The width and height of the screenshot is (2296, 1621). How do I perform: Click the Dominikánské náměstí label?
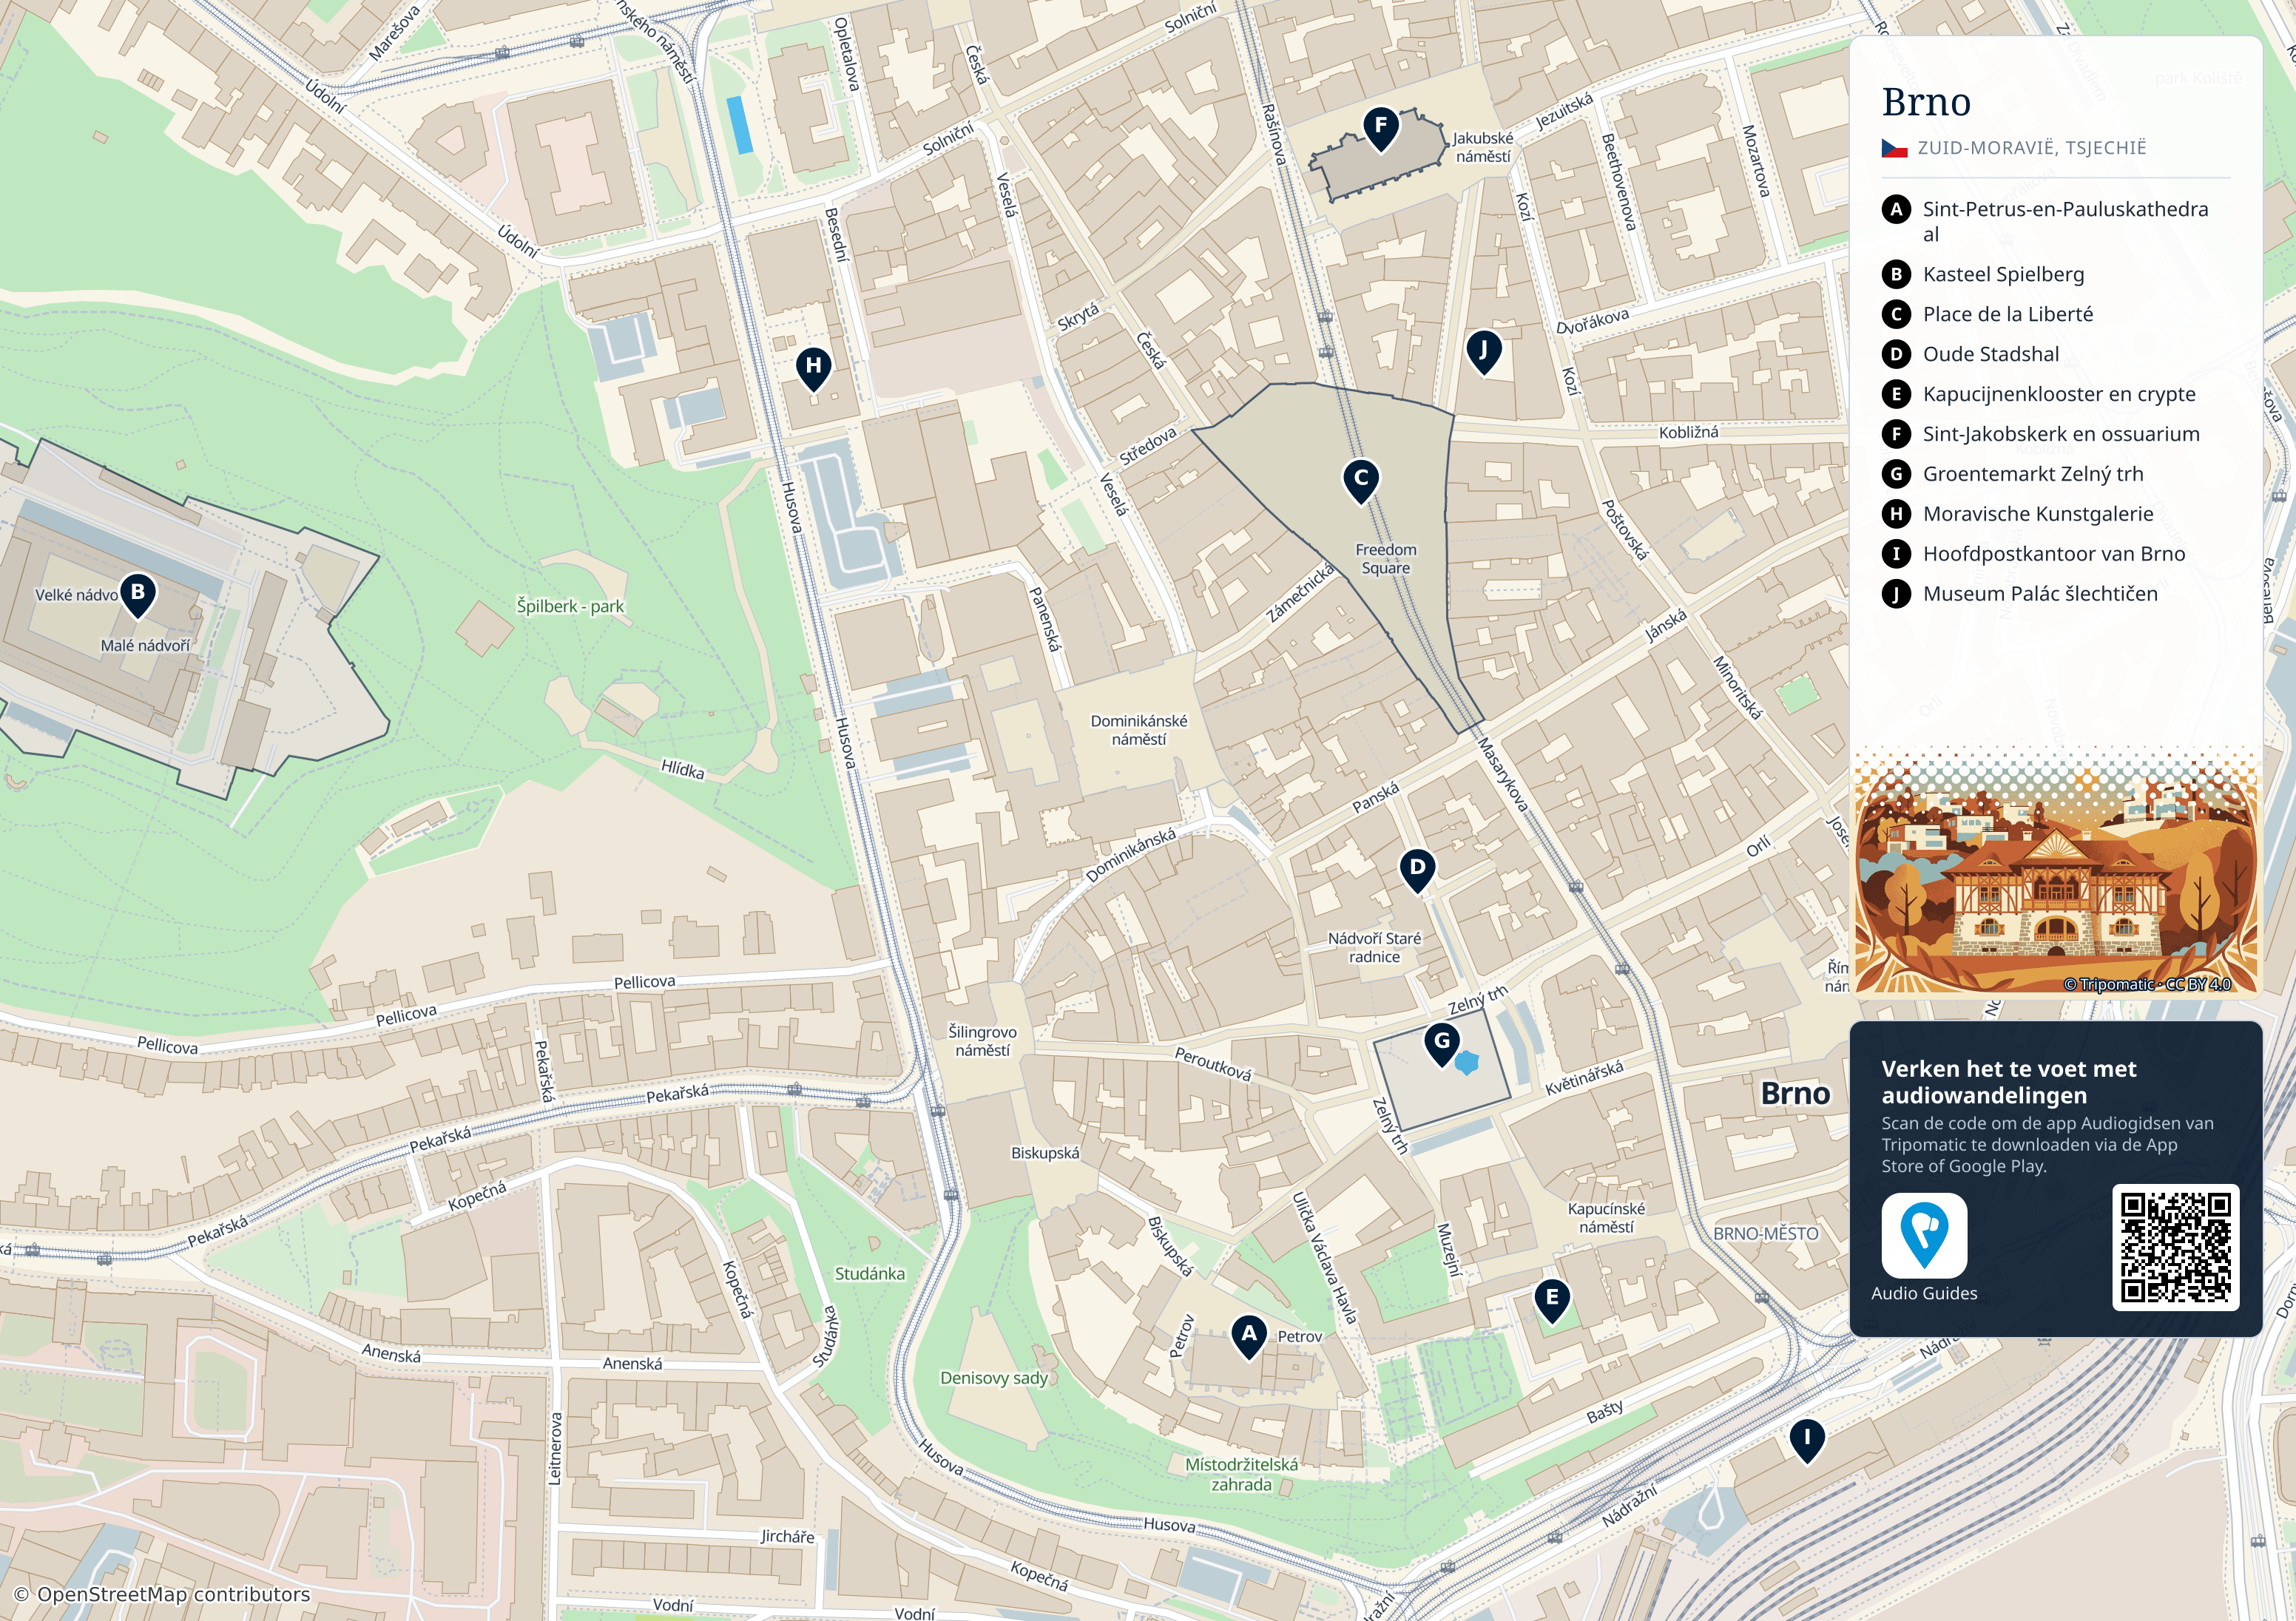(x=1139, y=730)
